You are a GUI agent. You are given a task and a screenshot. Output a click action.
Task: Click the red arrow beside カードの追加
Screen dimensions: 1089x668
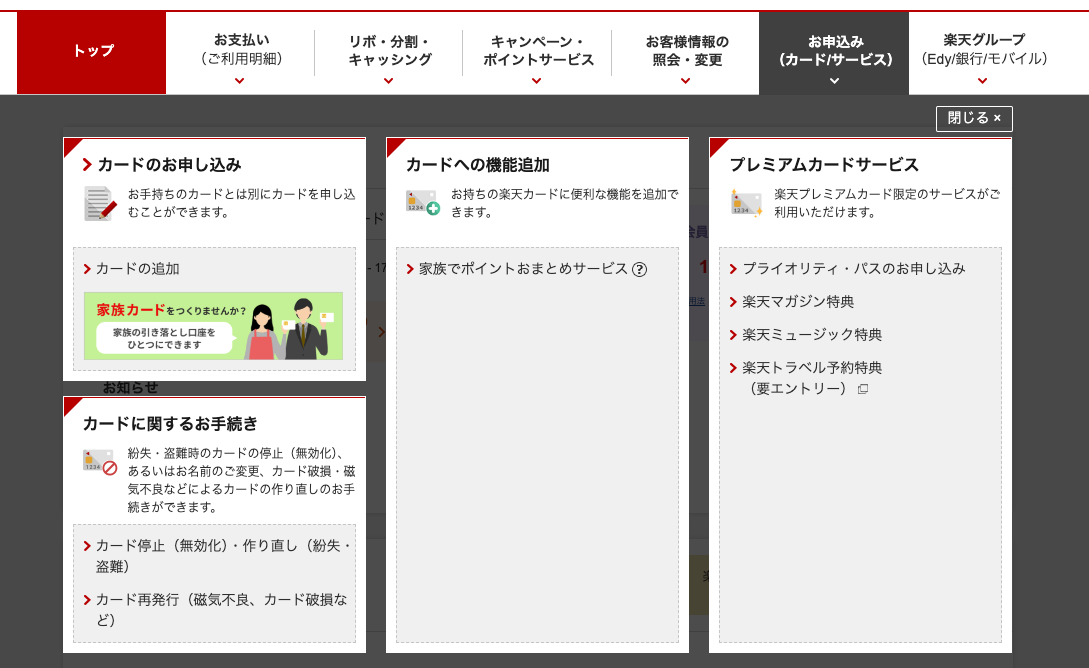pyautogui.click(x=87, y=269)
